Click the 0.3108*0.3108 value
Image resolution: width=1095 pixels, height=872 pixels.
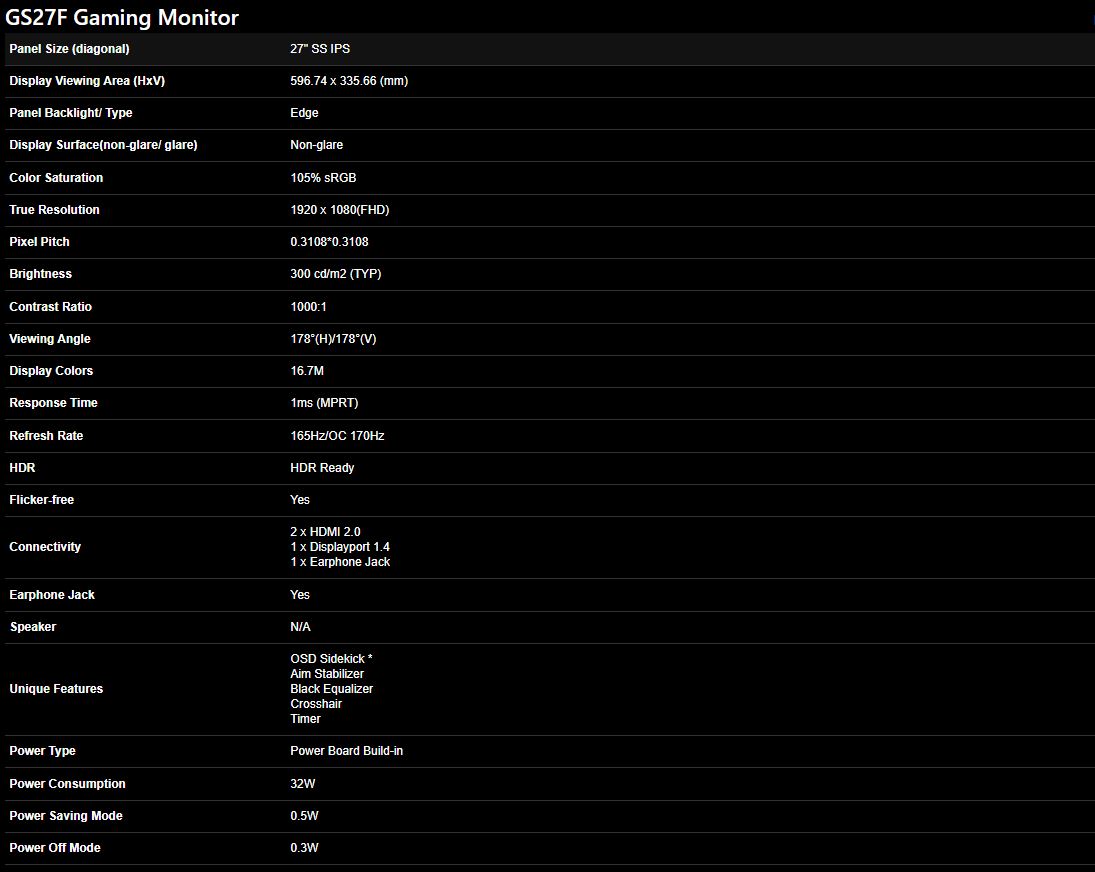[x=329, y=242]
